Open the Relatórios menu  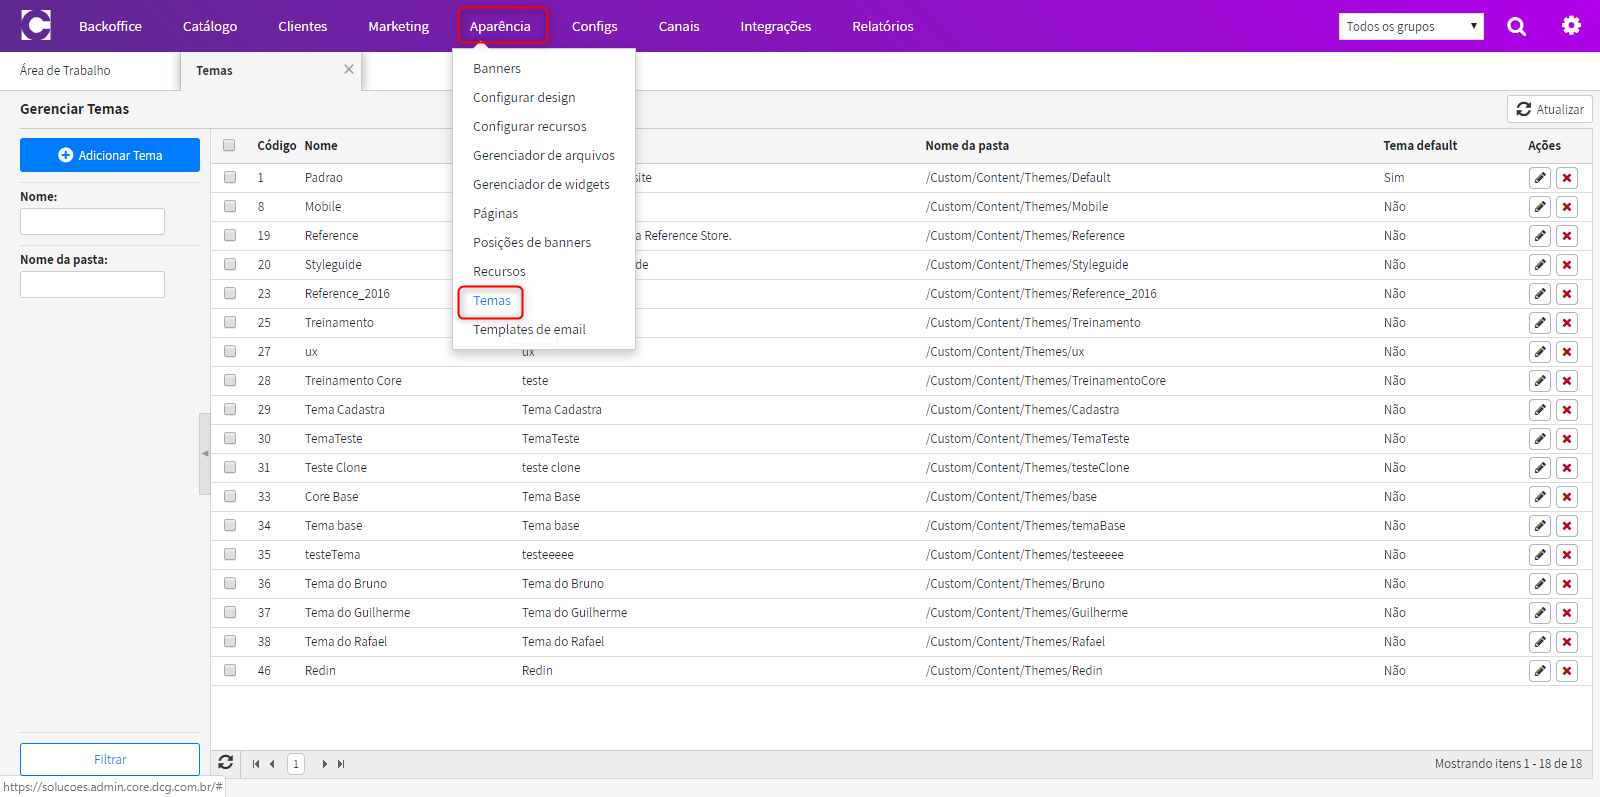point(883,26)
